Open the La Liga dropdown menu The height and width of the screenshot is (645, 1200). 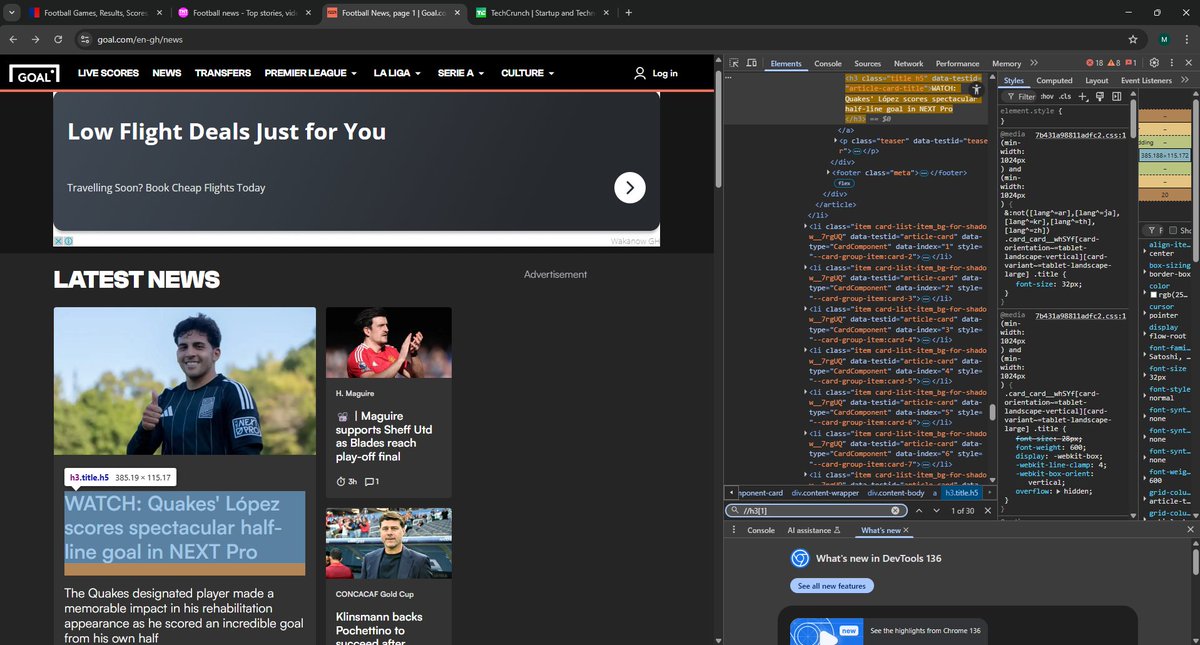coord(397,73)
